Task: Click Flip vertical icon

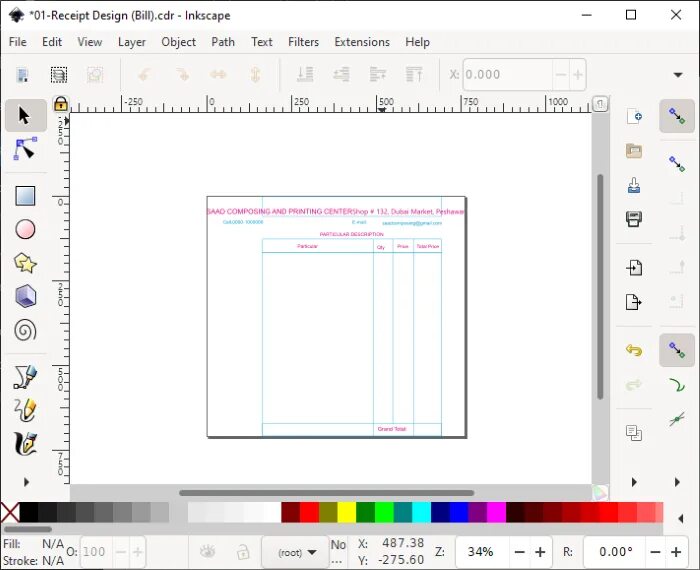Action: tap(255, 75)
